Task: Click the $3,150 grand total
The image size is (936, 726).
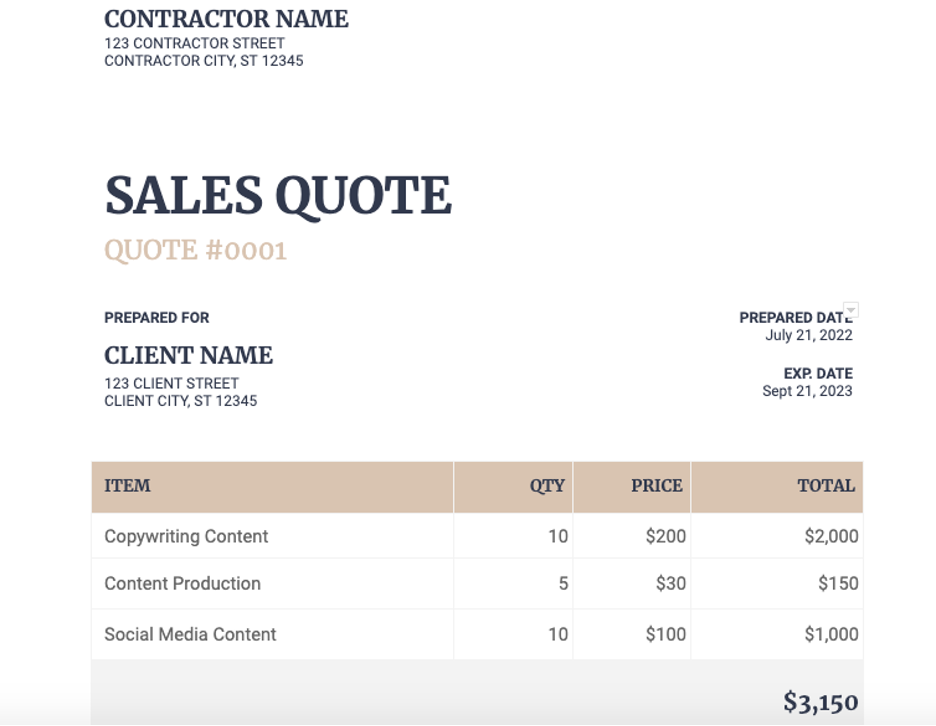Action: point(820,702)
